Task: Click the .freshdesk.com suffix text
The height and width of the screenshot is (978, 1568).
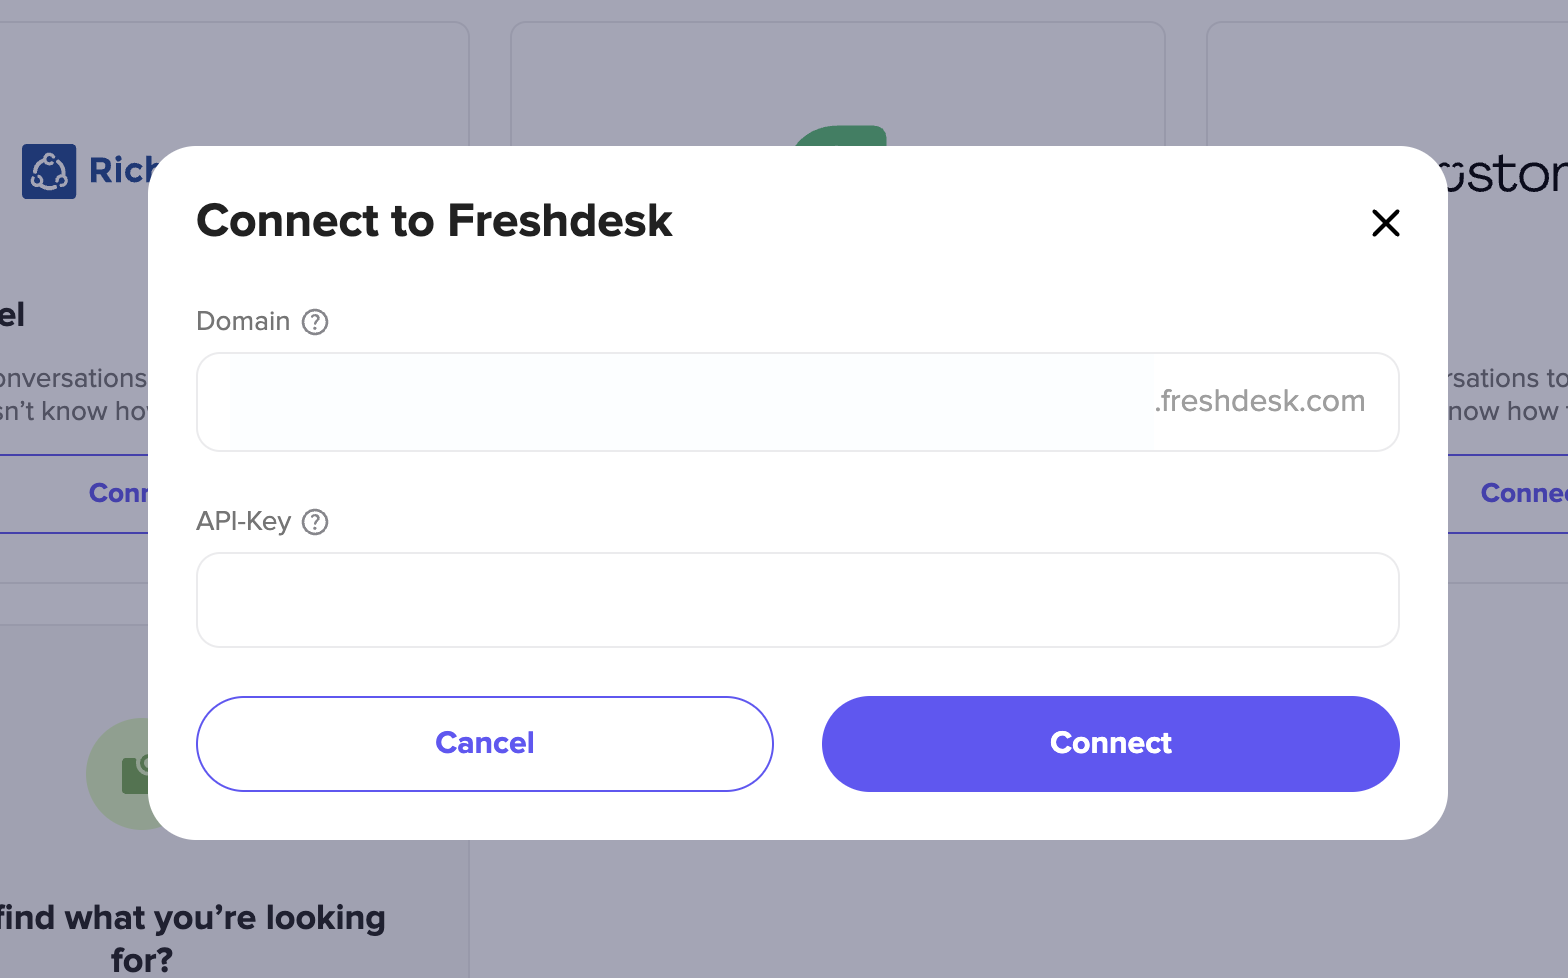Action: click(x=1260, y=401)
